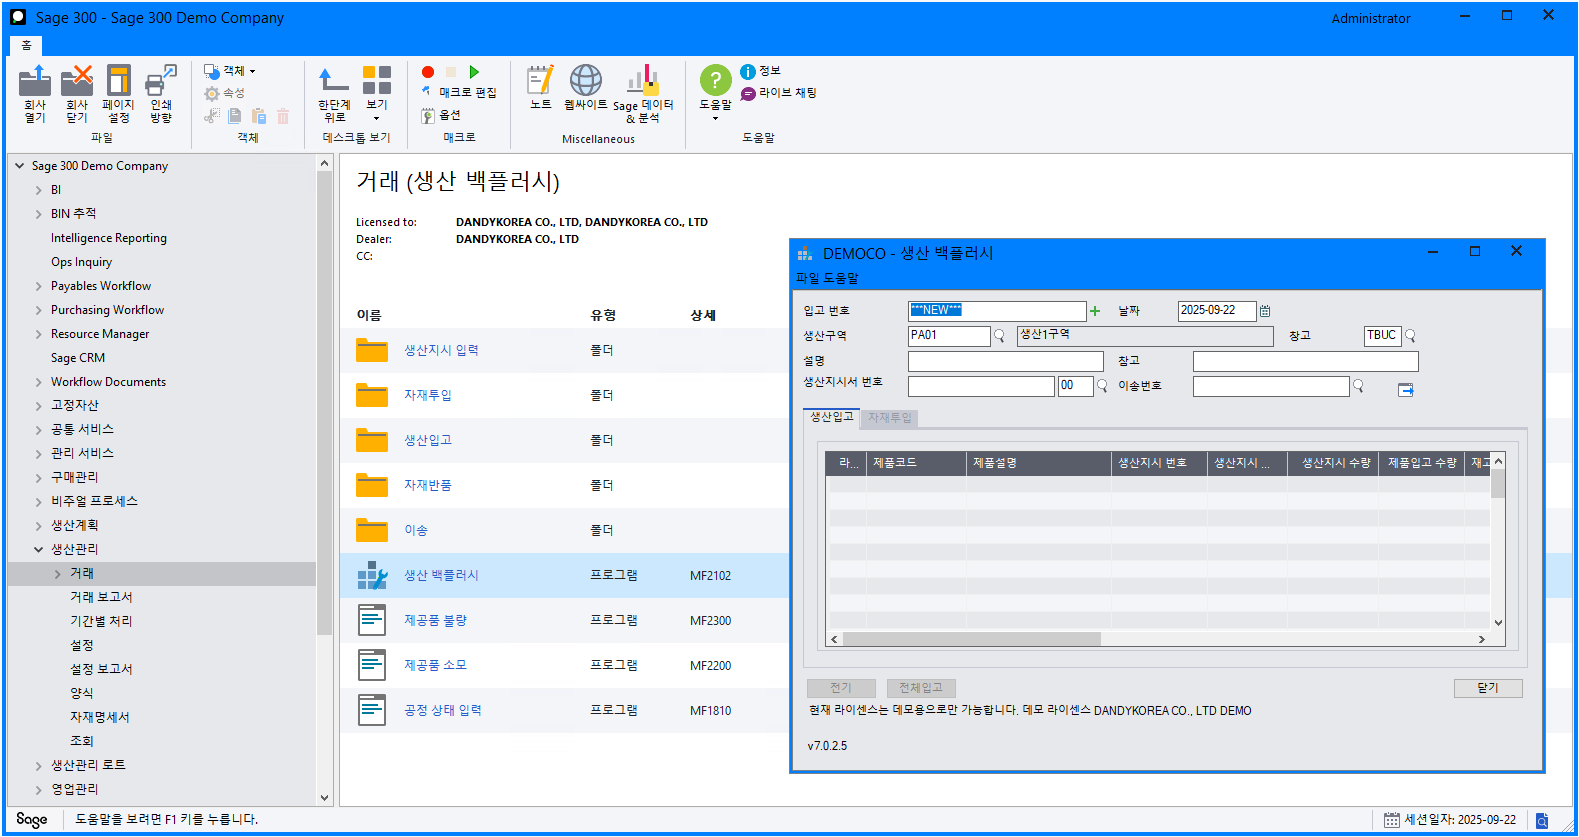Select Intelligence Reporting in the tree
The image size is (1579, 837).
109,238
